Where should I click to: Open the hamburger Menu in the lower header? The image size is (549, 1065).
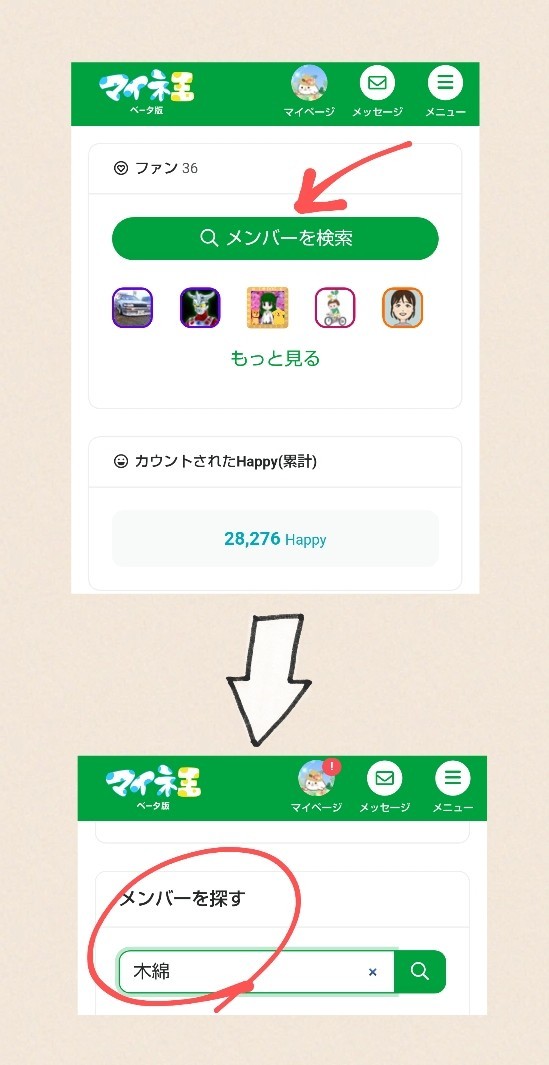(453, 778)
